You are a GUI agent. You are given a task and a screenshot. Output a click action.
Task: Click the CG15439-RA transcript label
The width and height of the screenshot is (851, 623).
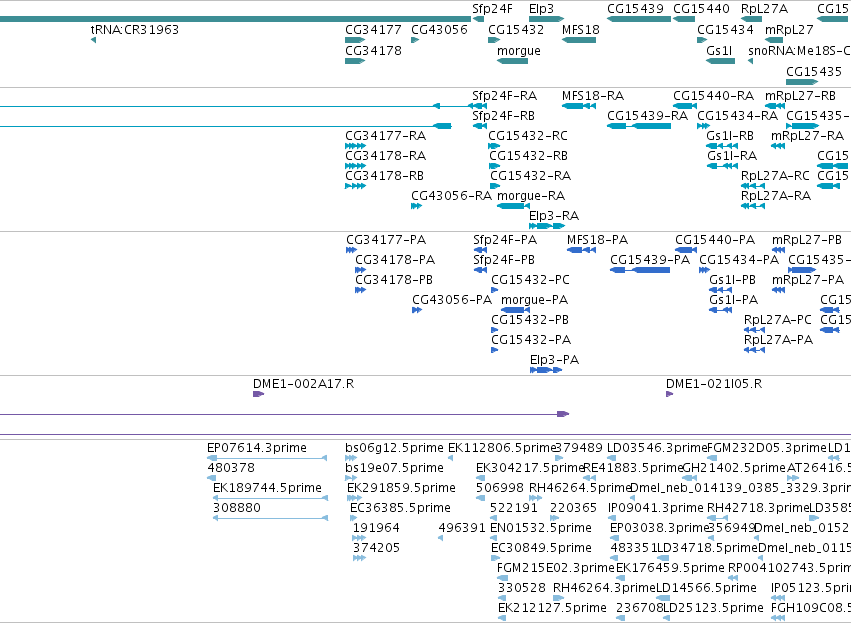point(647,116)
